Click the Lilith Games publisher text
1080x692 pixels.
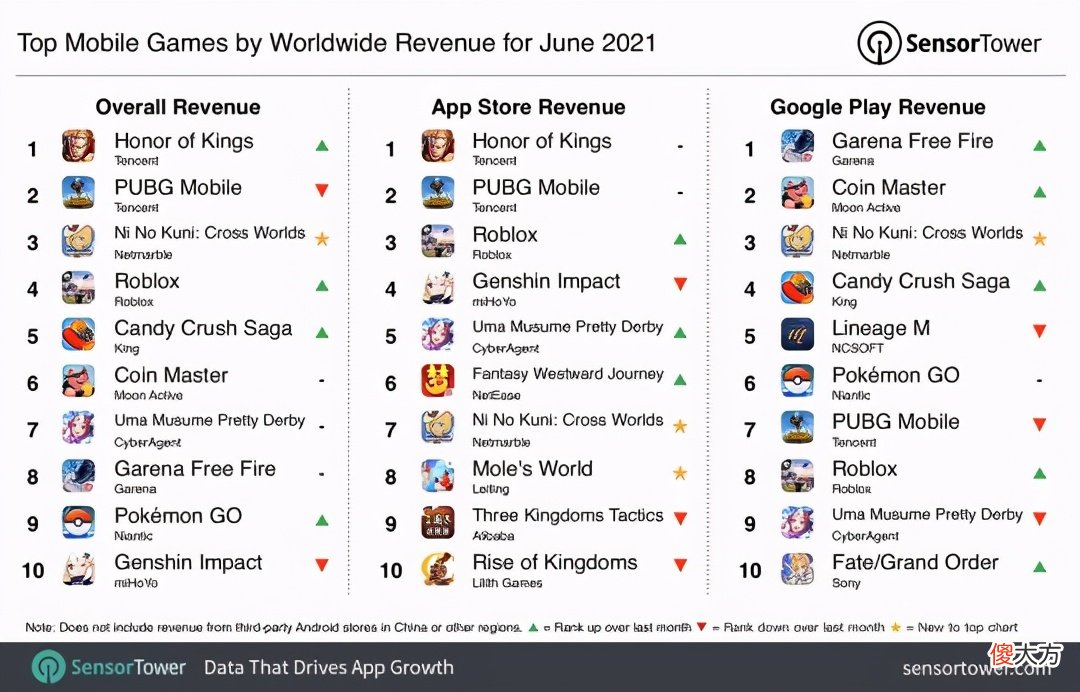(x=507, y=583)
